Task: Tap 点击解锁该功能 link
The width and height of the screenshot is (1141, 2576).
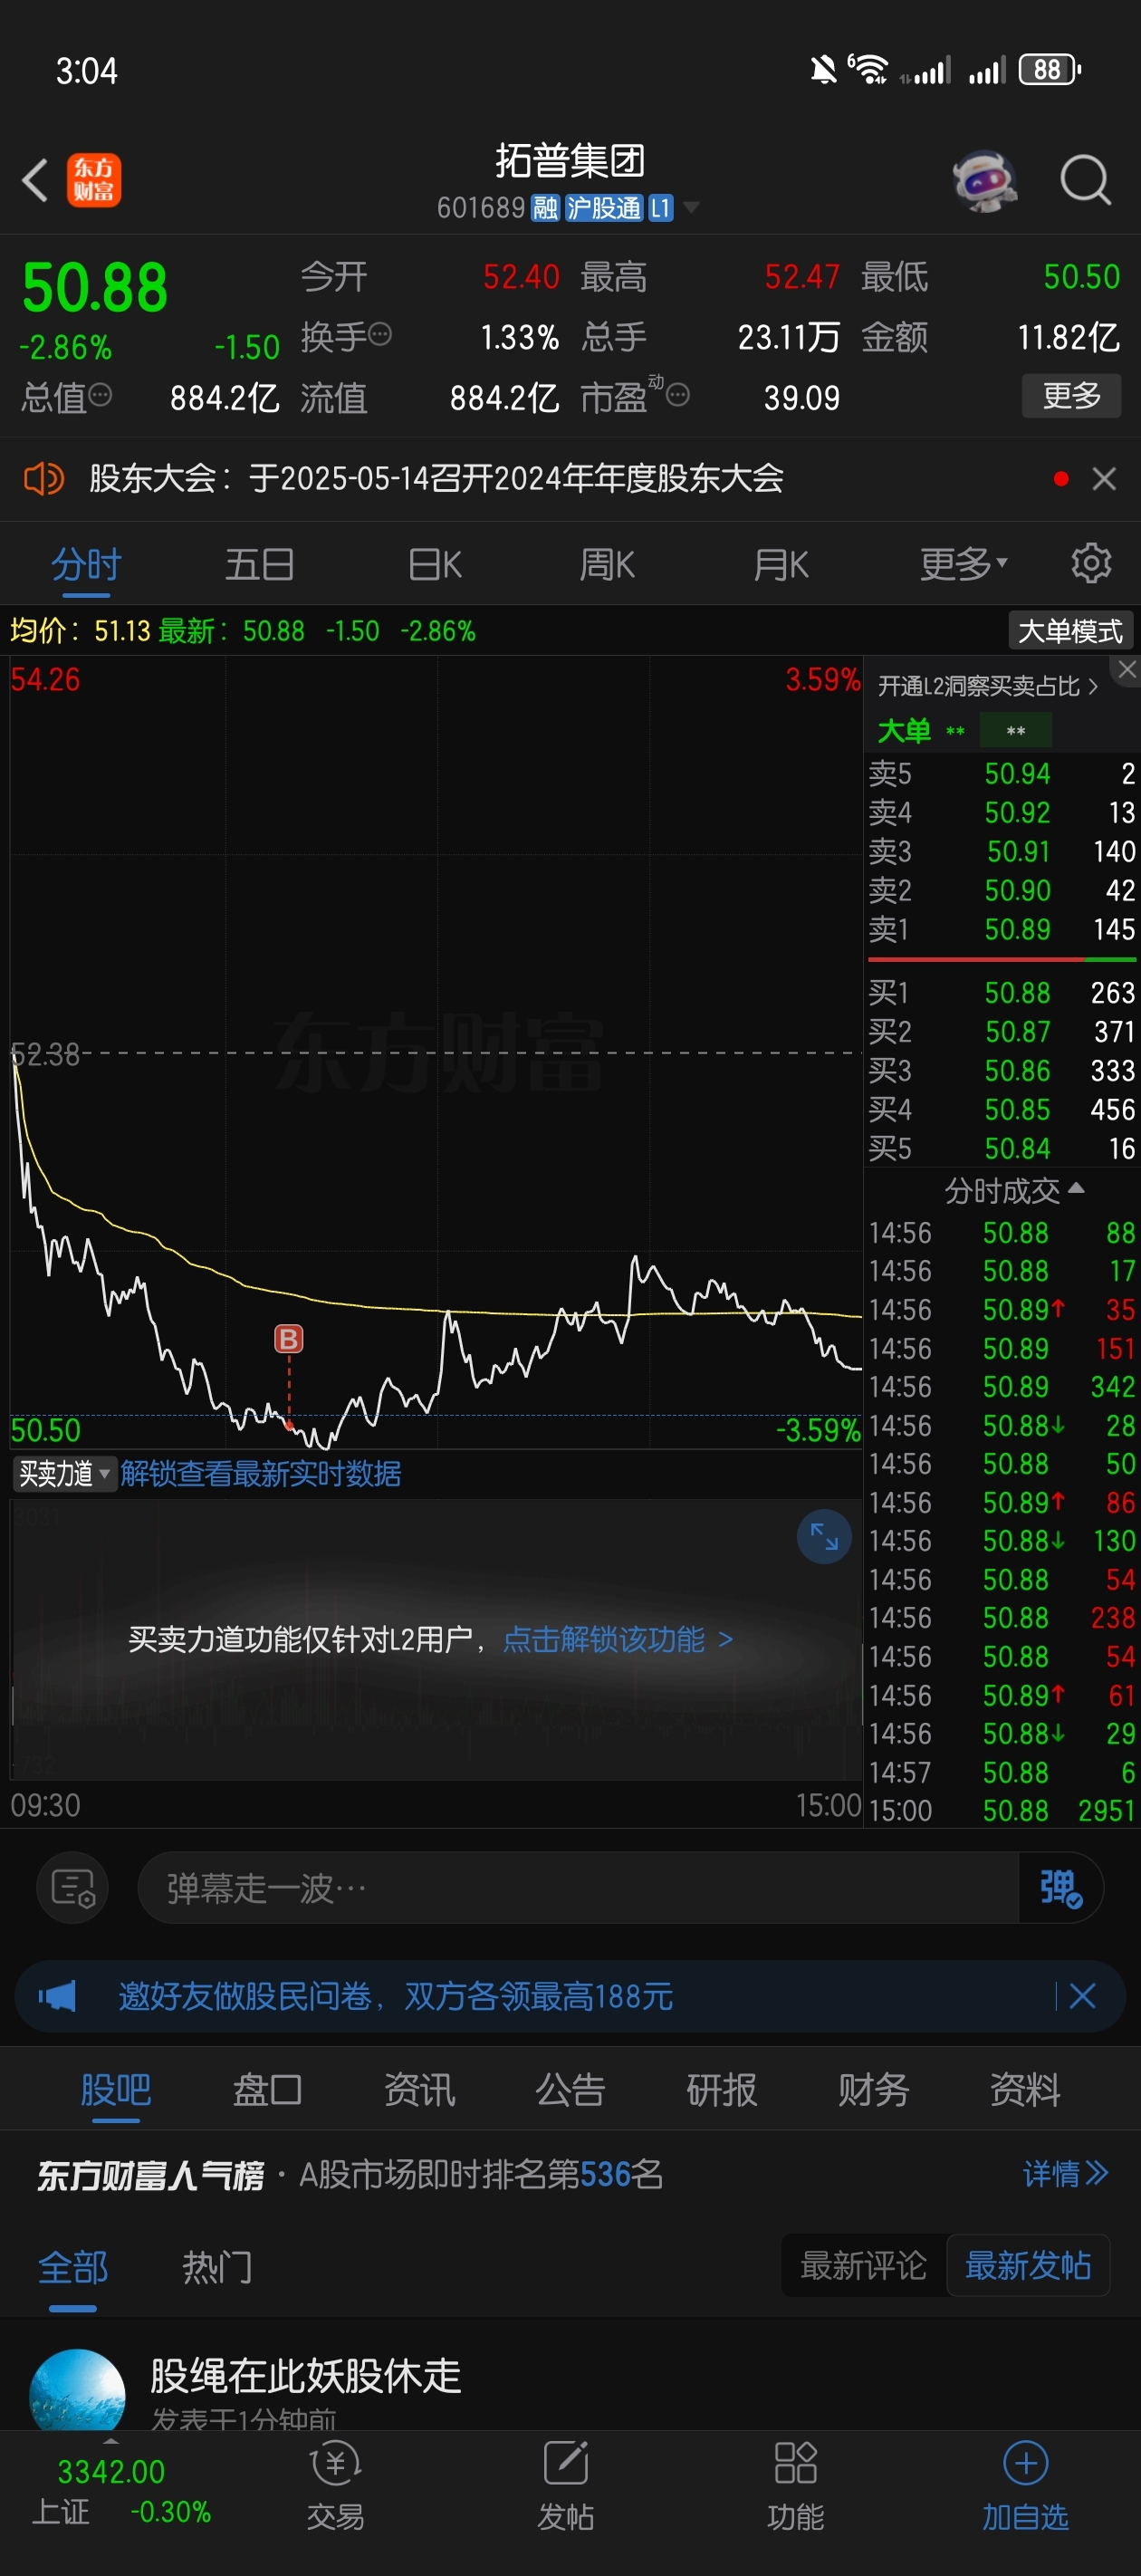Action: click(618, 1639)
